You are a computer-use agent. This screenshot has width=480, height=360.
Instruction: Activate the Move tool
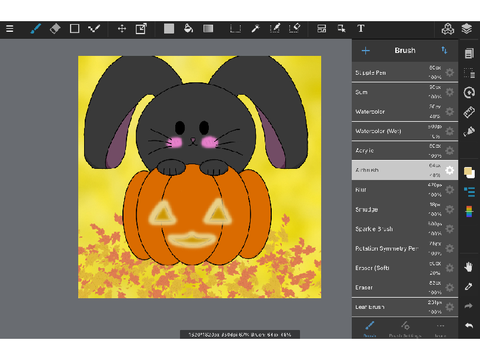(122, 29)
